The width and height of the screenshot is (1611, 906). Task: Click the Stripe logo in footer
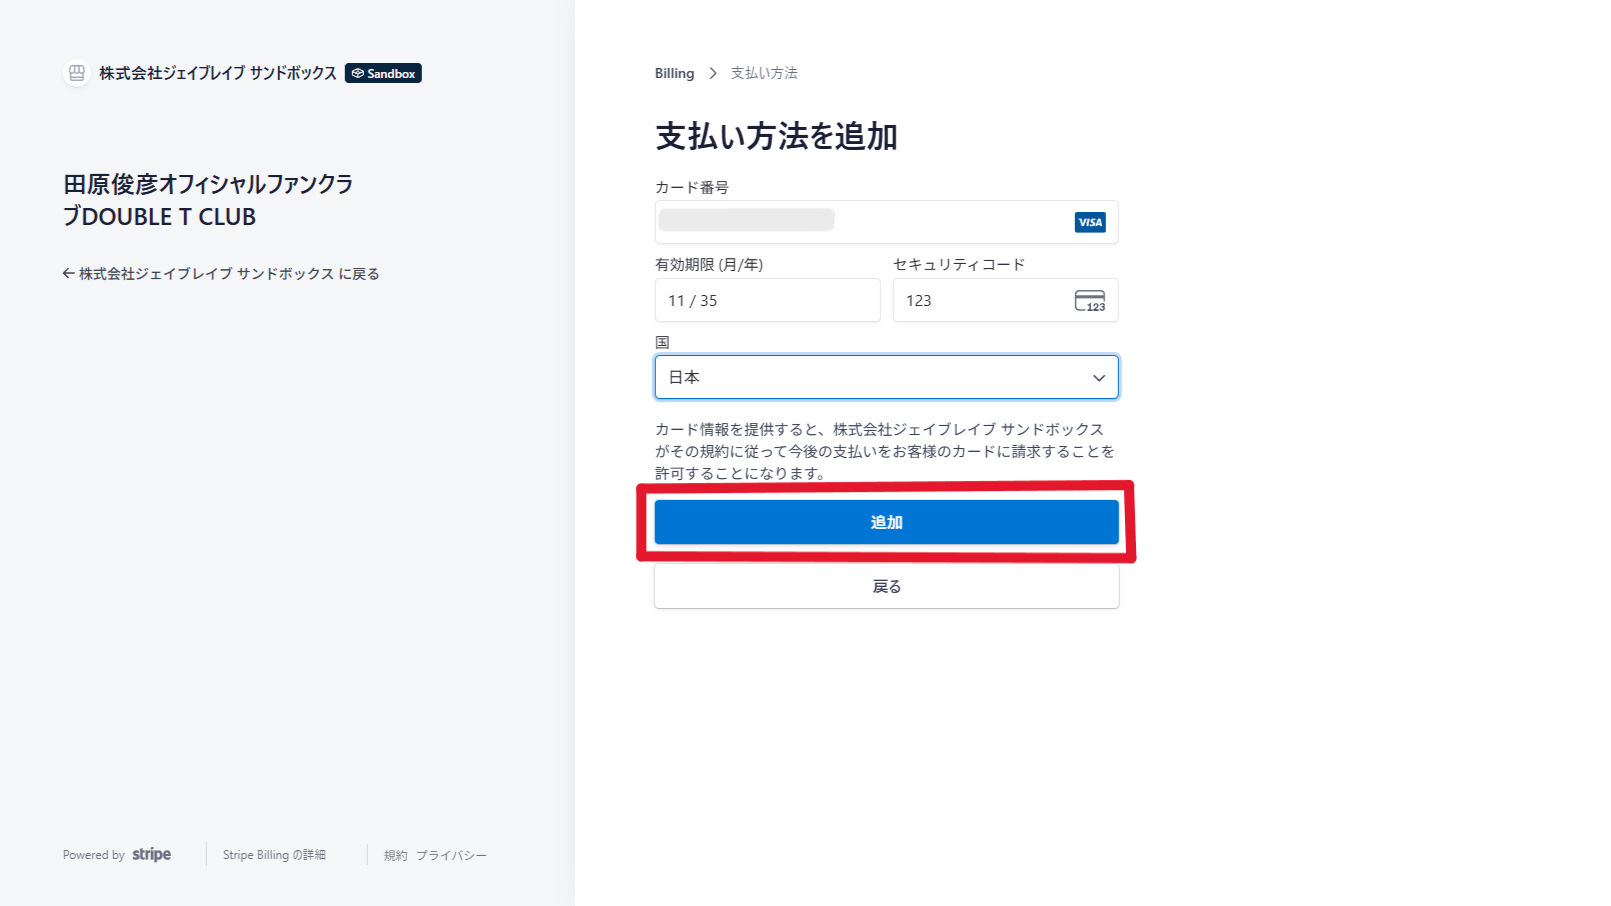click(x=151, y=855)
